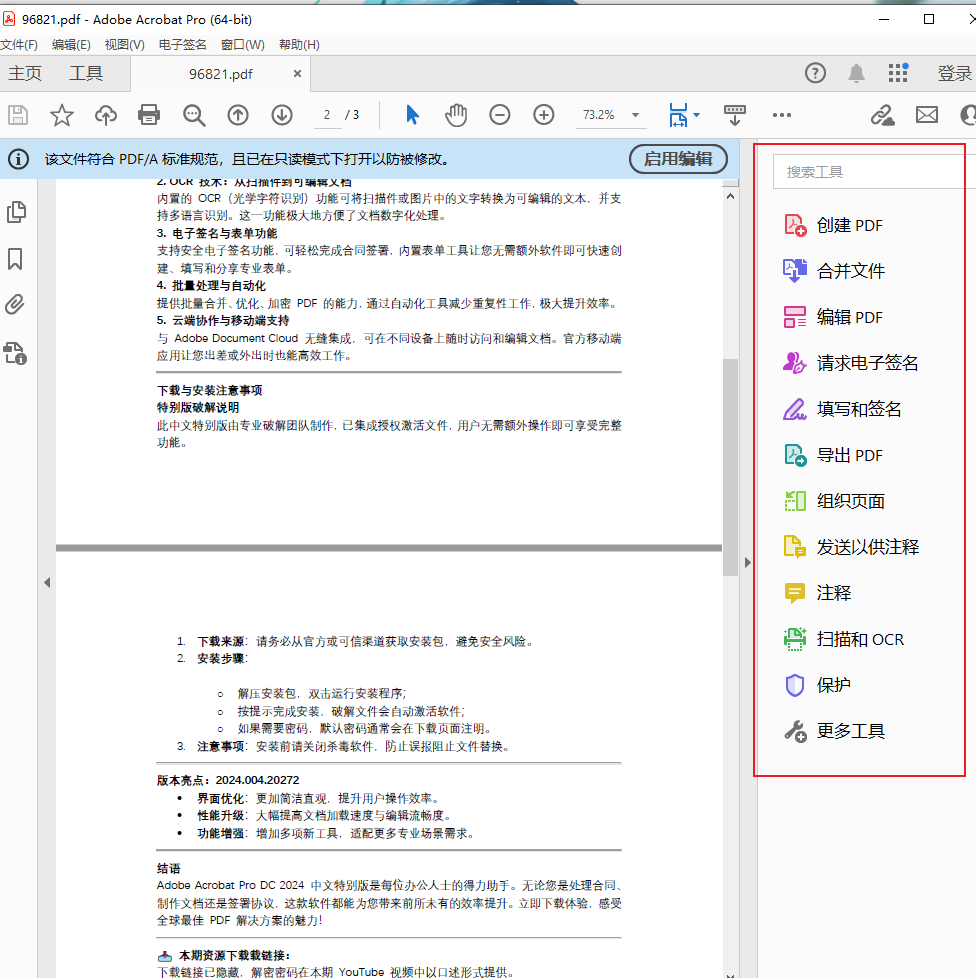Viewport: 976px width, 978px height.
Task: Open the Attachments paperclip panel
Action: click(x=16, y=305)
